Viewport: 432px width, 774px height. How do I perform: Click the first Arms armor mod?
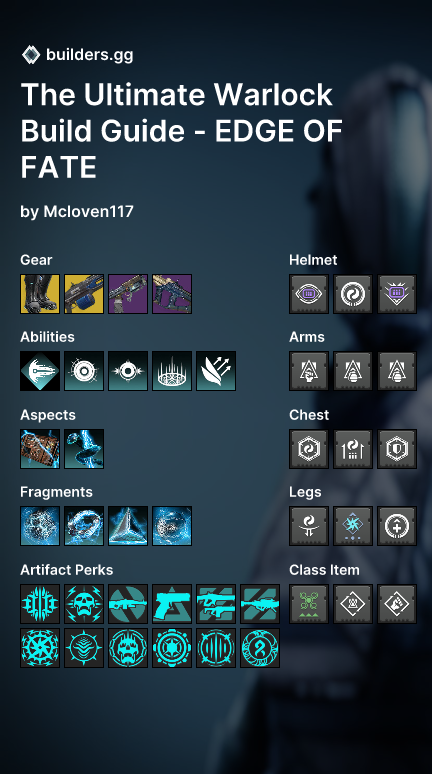(309, 371)
